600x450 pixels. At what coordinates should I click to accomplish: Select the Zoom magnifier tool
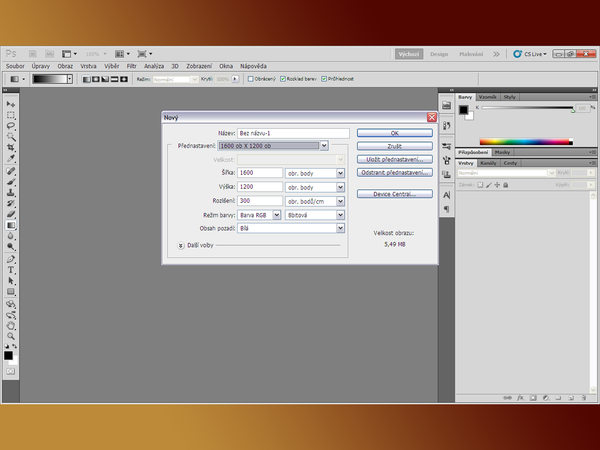click(x=11, y=335)
